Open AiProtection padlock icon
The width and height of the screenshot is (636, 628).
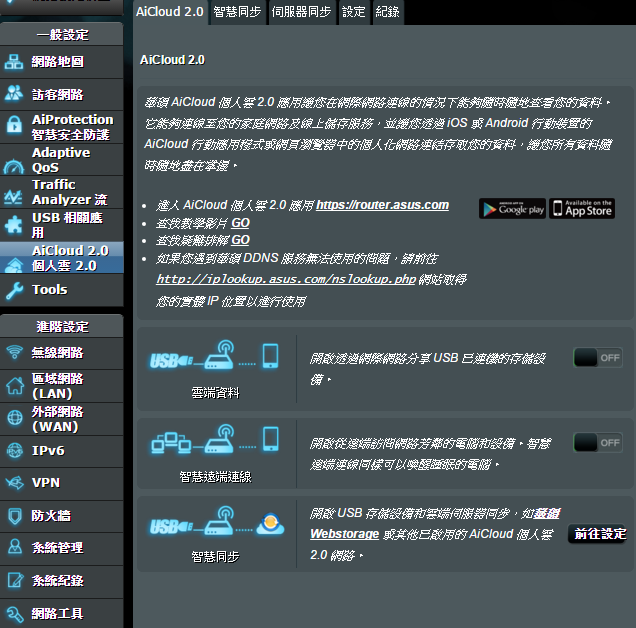[x=14, y=125]
